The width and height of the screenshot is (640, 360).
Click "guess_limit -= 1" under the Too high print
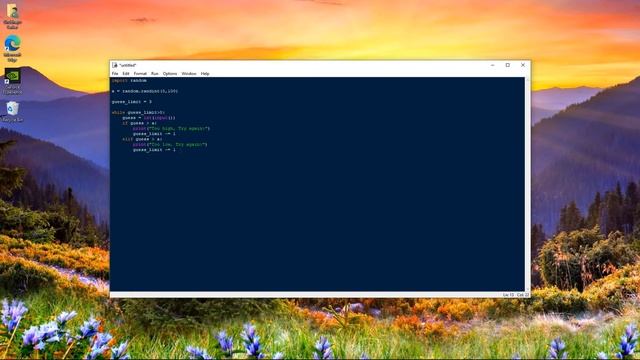[x=154, y=134]
